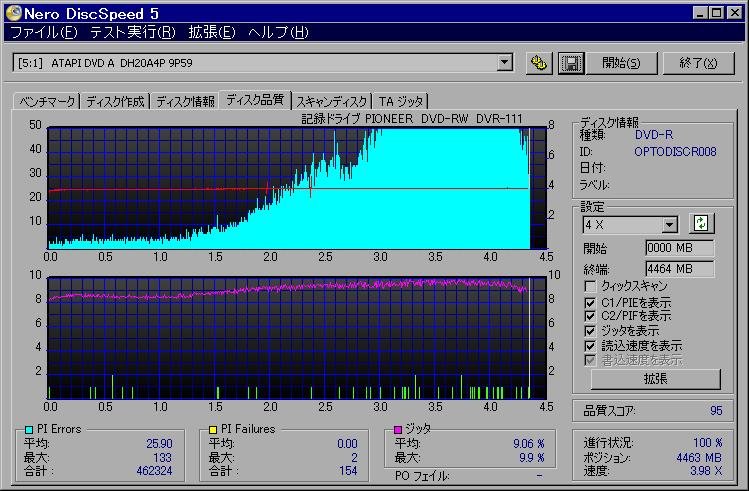Enable the クイックスキャン checkbox
Screen dimensions: 749x491
(x=590, y=287)
